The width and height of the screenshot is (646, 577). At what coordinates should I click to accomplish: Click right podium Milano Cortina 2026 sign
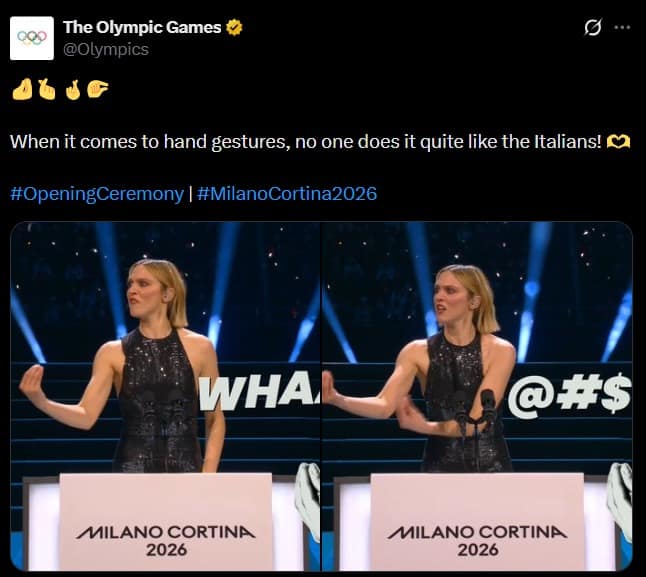477,521
